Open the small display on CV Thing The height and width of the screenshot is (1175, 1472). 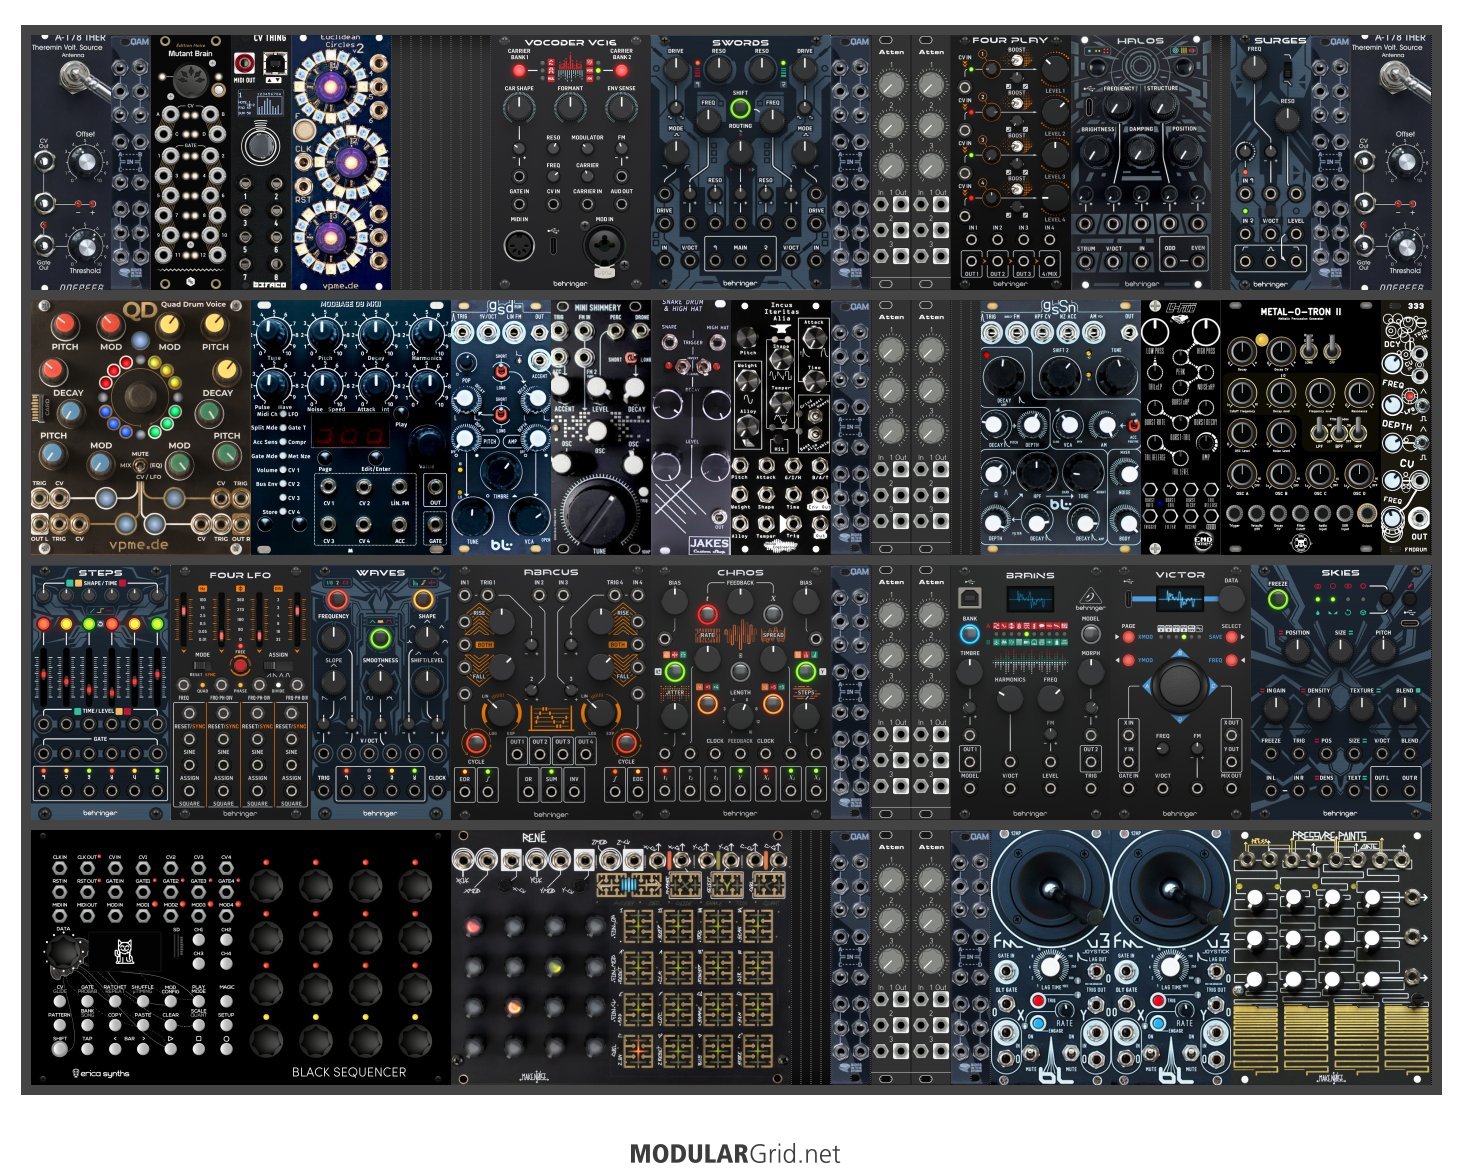click(x=261, y=102)
